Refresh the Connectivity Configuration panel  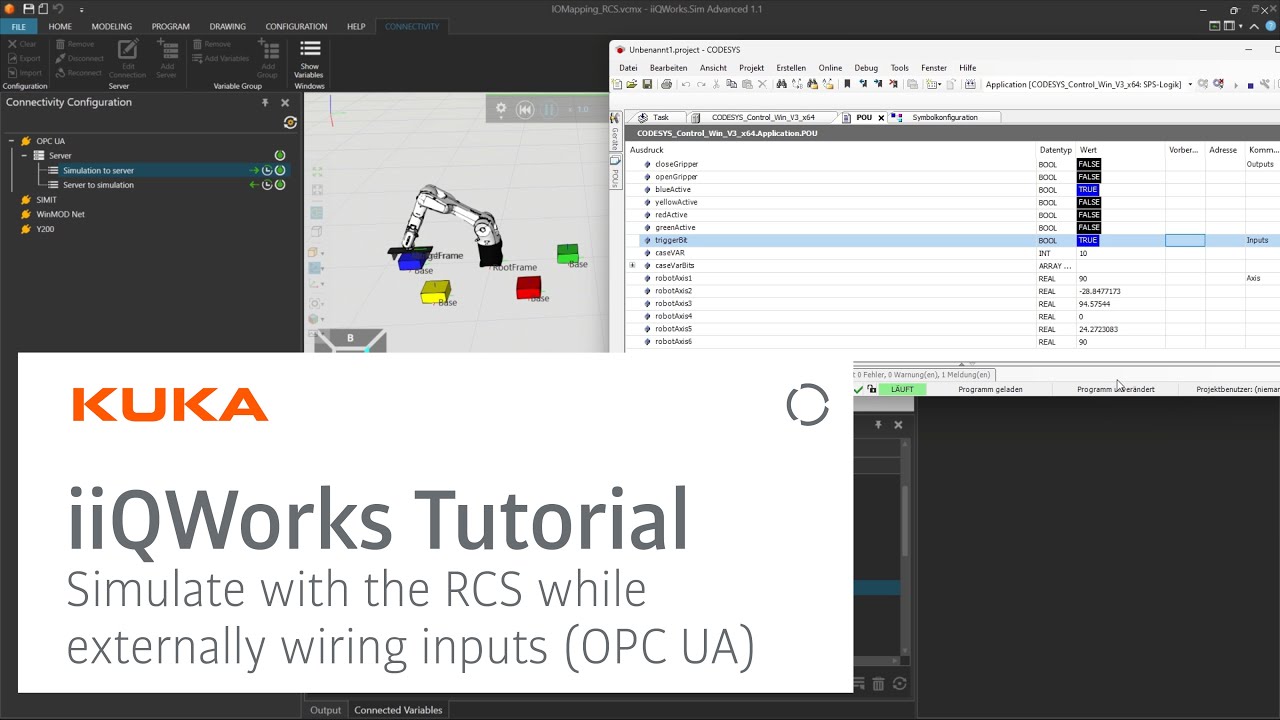point(290,123)
